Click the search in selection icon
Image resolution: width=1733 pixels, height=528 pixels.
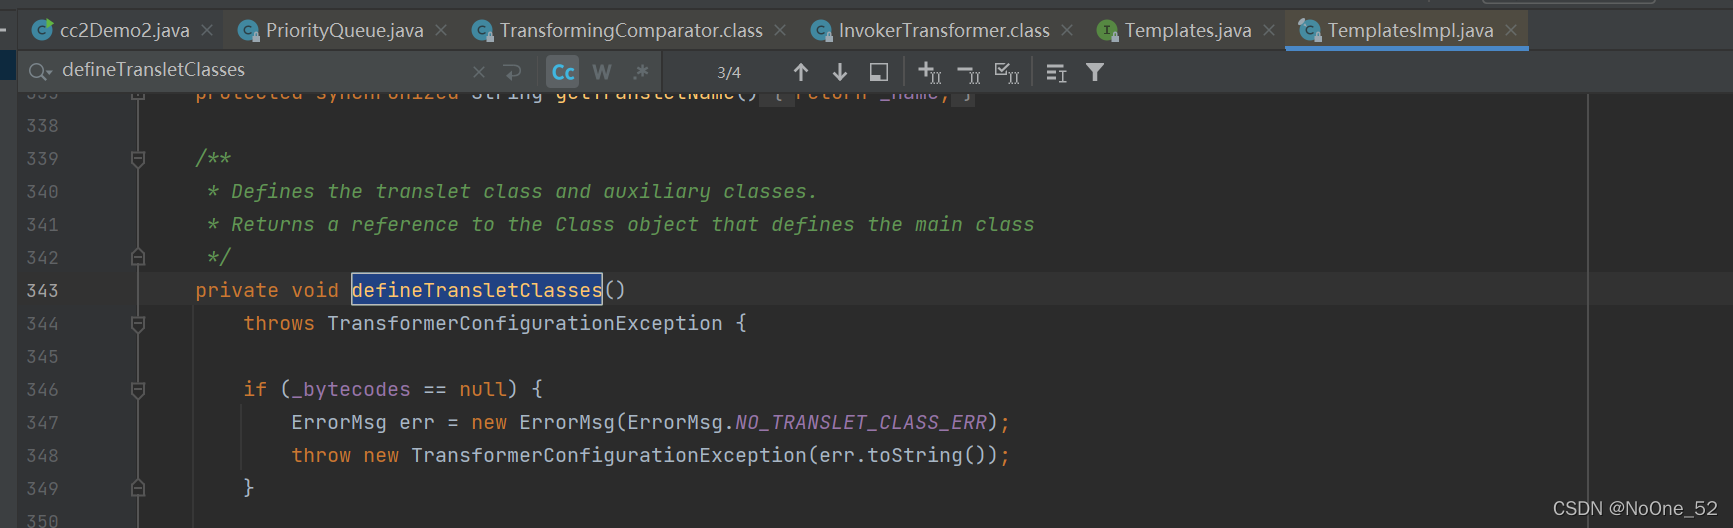tap(879, 72)
